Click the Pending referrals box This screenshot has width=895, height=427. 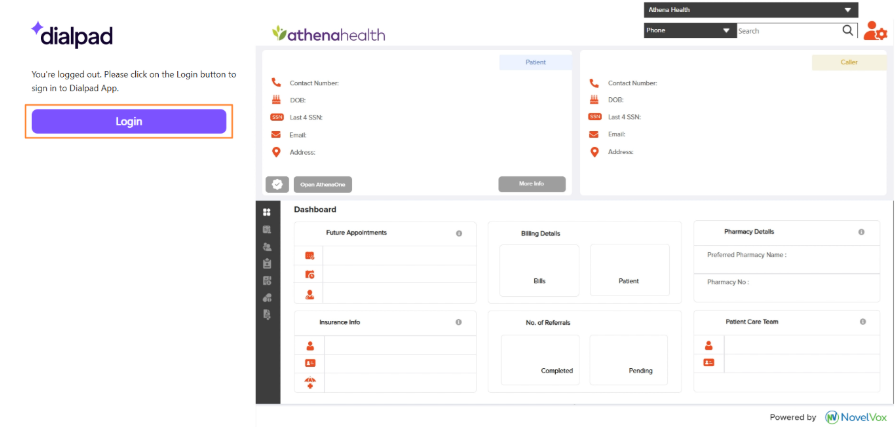point(628,360)
